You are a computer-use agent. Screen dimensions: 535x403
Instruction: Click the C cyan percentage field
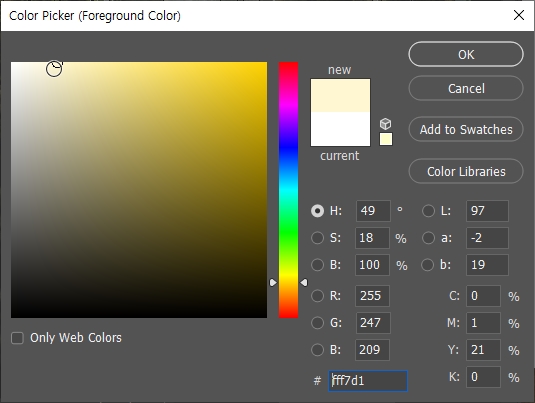(483, 296)
